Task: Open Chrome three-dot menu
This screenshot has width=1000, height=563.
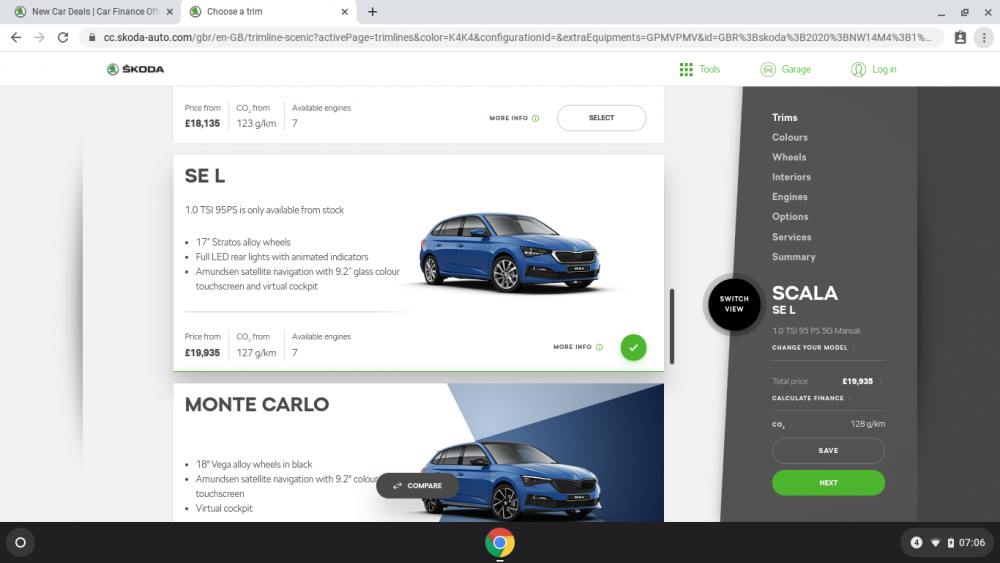Action: coord(984,38)
